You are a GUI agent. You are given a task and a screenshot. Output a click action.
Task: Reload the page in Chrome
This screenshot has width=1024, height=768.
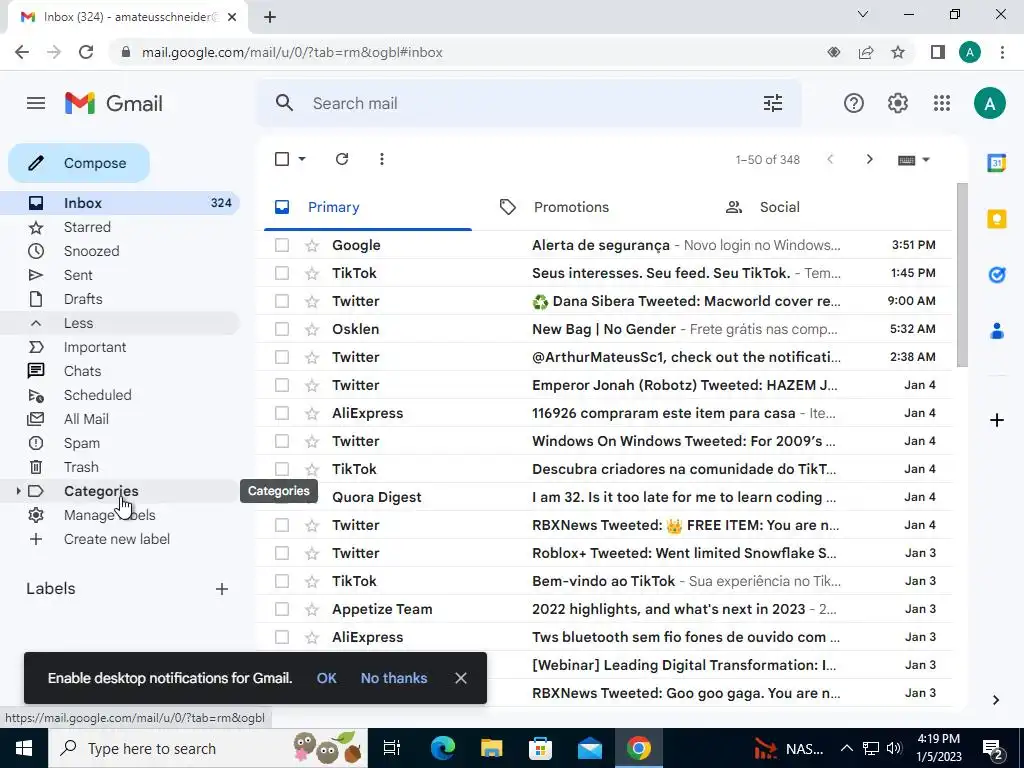tap(86, 52)
